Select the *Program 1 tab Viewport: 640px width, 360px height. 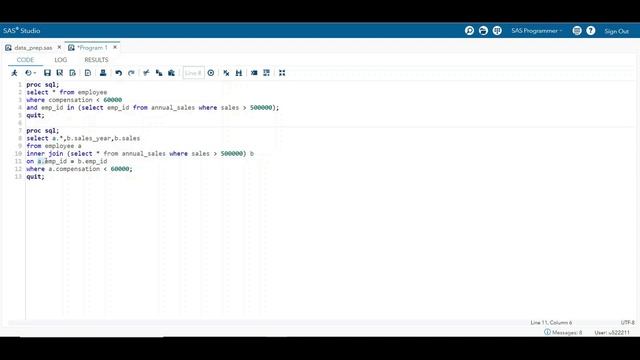point(92,48)
